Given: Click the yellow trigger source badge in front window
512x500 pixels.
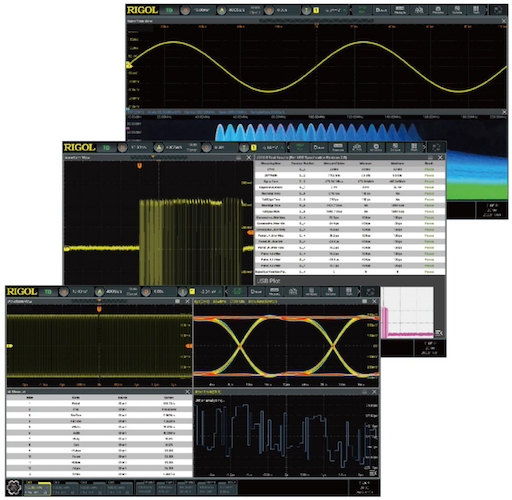Looking at the screenshot, I should [192, 292].
